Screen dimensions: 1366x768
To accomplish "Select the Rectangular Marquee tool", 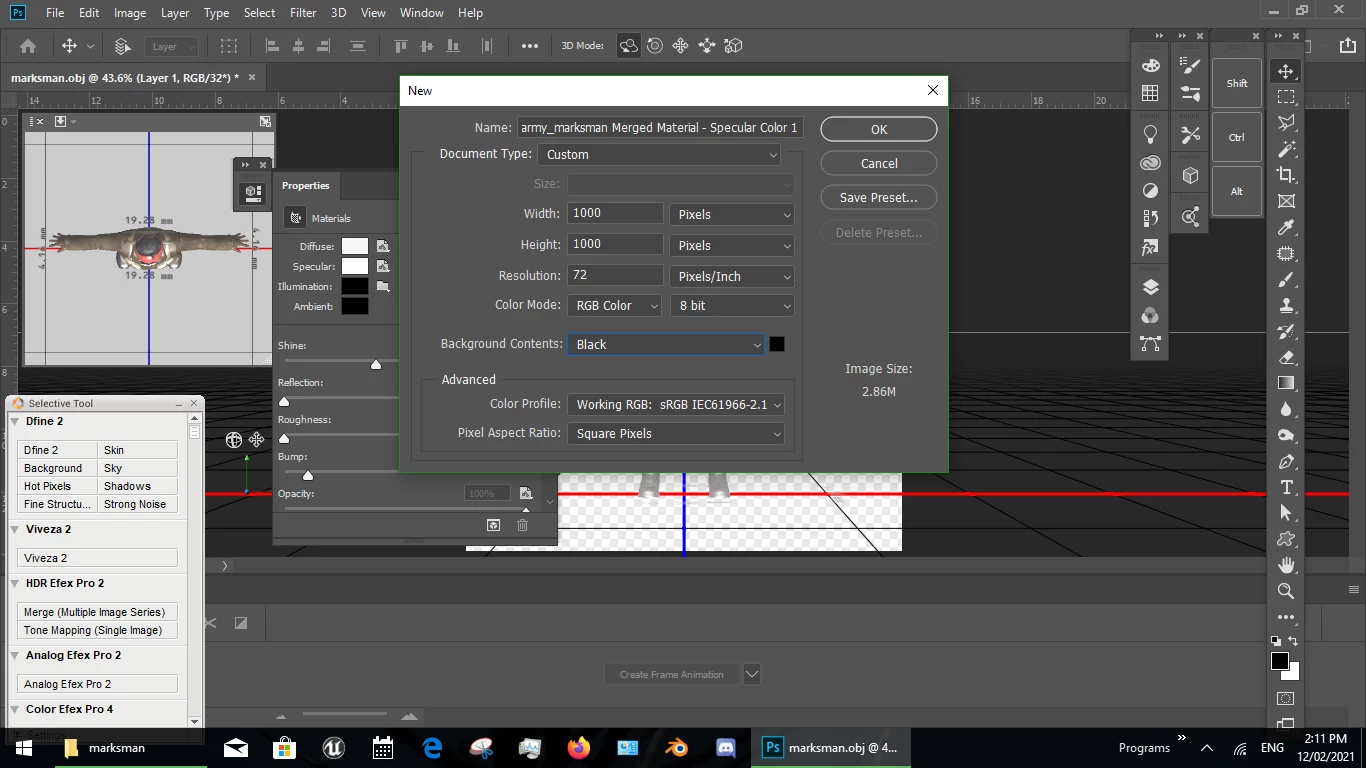I will (1286, 97).
